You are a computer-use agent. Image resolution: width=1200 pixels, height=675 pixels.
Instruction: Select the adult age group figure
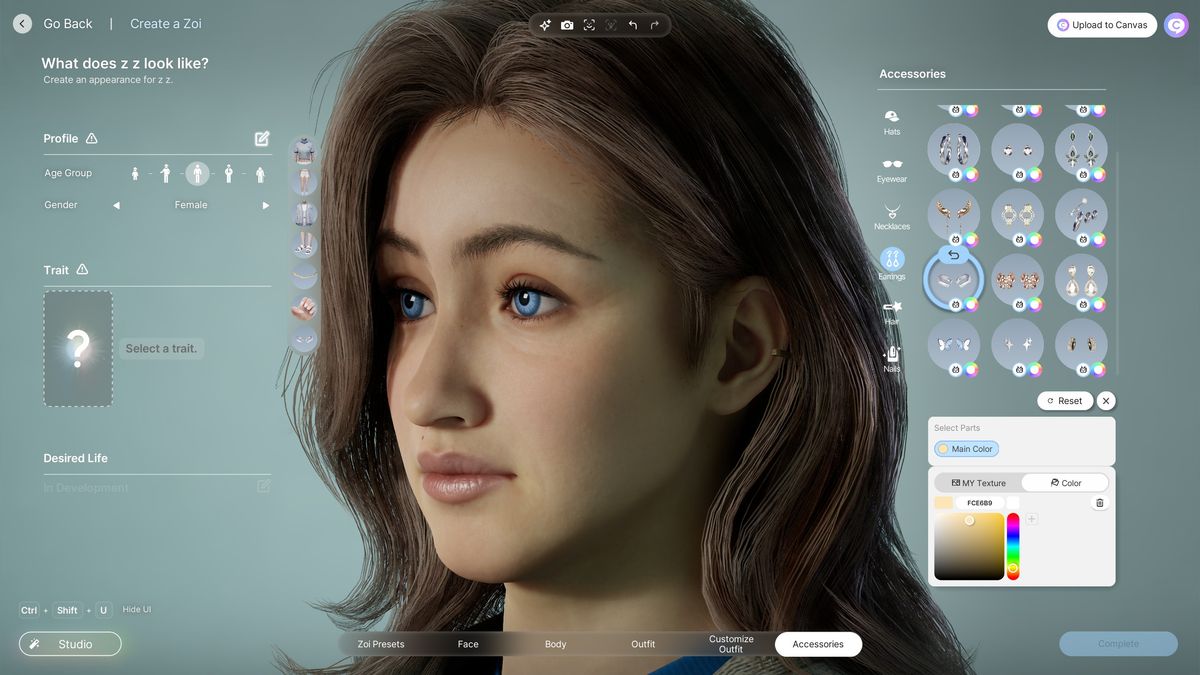point(197,172)
